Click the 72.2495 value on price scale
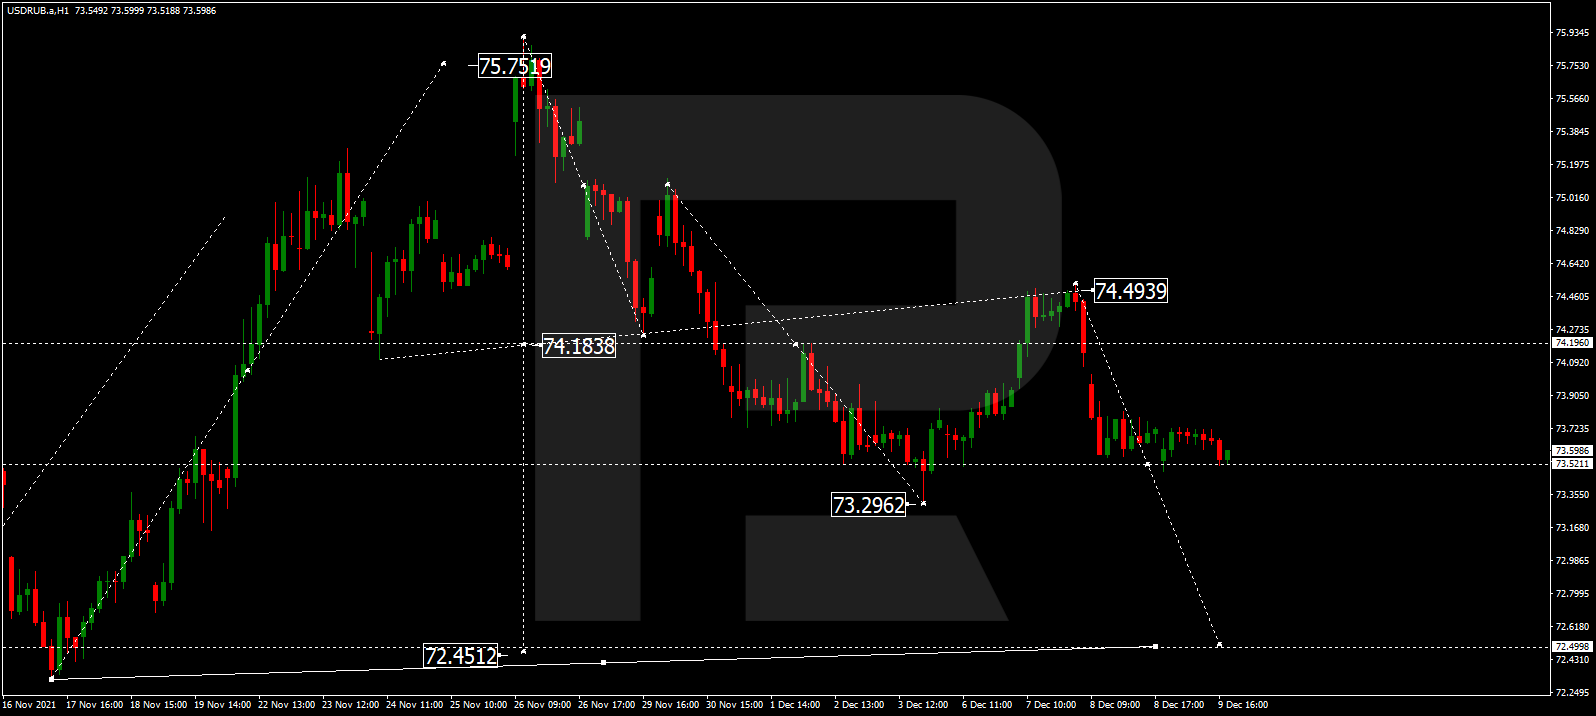Viewport: 1596px width, 716px height. pos(1571,692)
